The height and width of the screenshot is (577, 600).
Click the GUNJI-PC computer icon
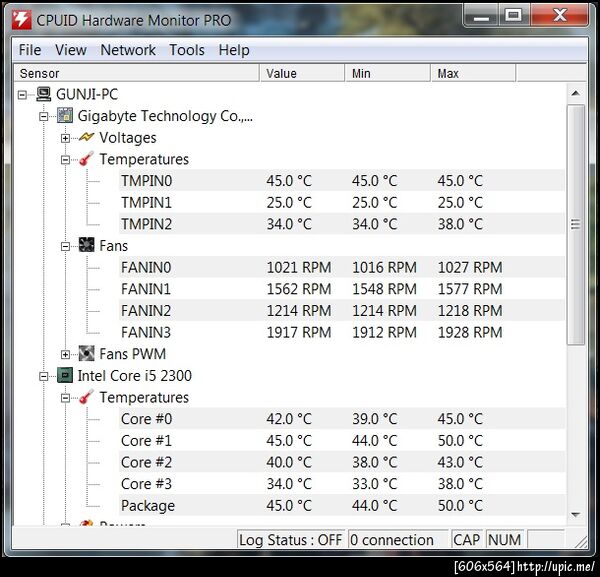[x=44, y=94]
